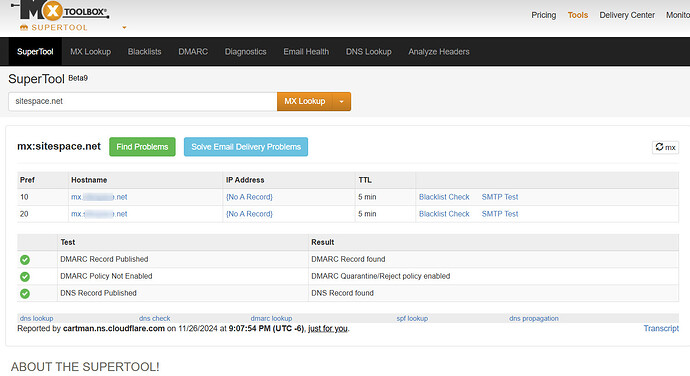Run SMTP Test for Pref 20 row
The width and height of the screenshot is (690, 376).
pos(500,214)
